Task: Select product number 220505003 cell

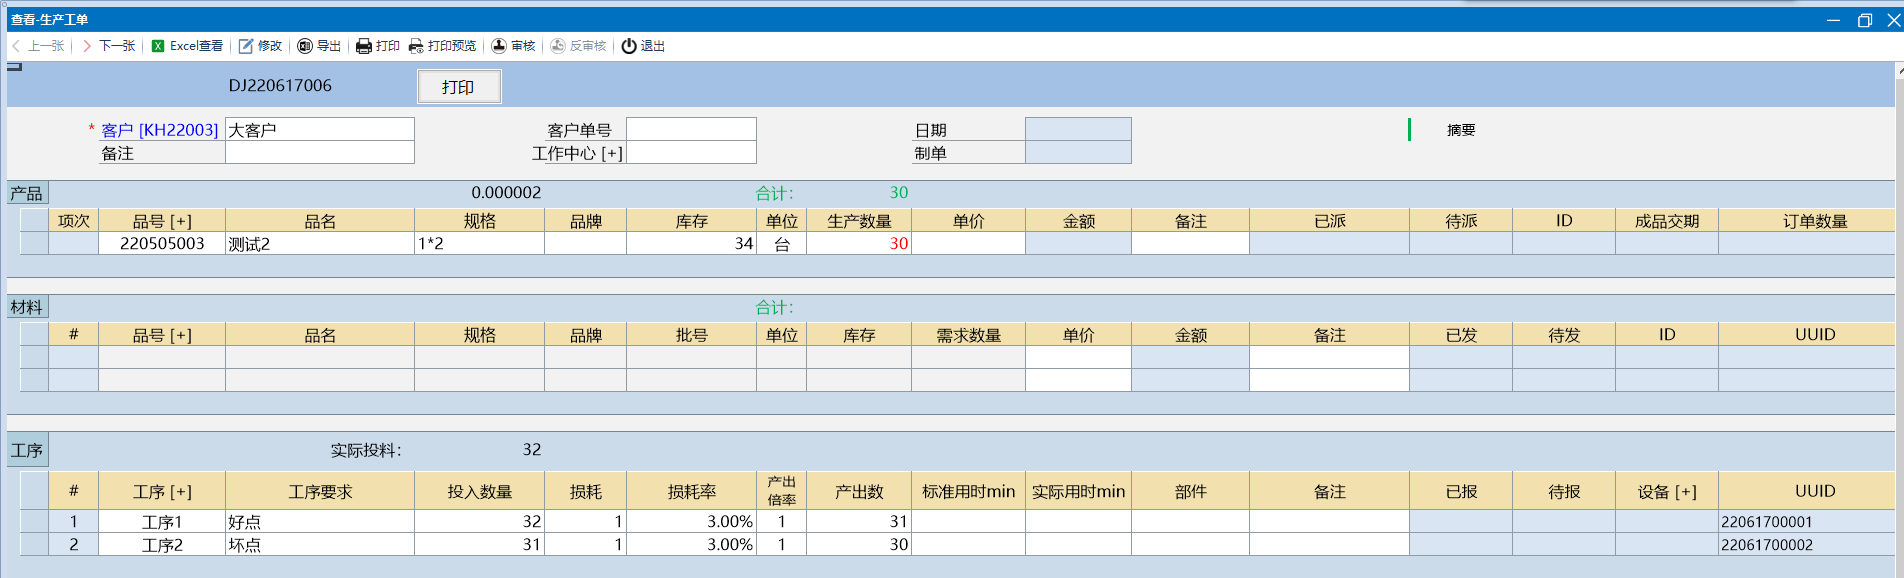Action: [x=161, y=243]
